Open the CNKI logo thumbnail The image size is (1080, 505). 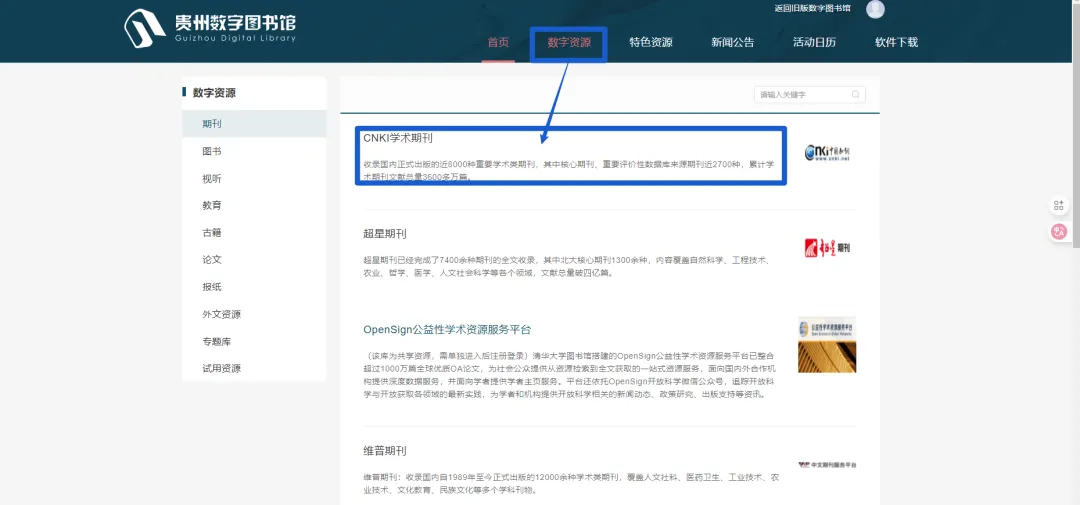[827, 152]
